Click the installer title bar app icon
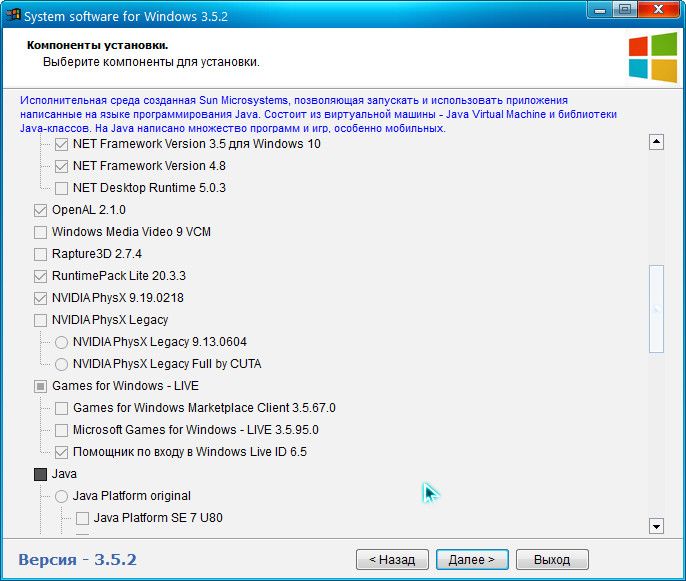Screen dimensions: 686x581 click(x=14, y=14)
